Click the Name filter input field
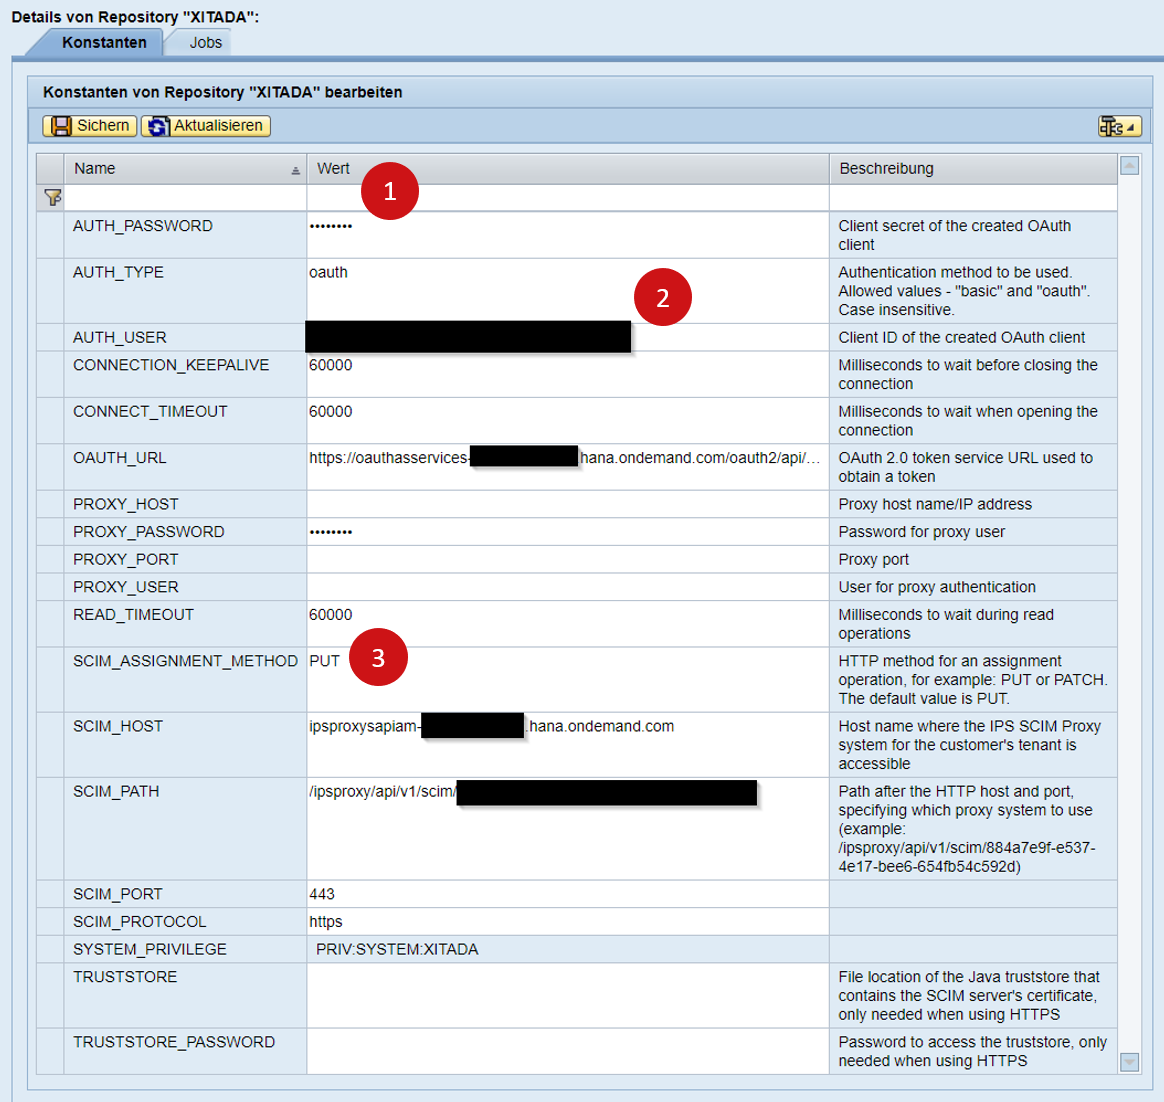The width and height of the screenshot is (1164, 1102). (x=185, y=198)
